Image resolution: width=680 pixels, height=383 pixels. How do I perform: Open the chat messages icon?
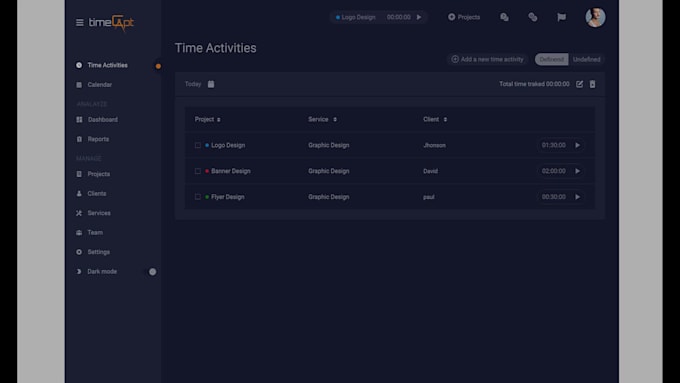tap(504, 17)
